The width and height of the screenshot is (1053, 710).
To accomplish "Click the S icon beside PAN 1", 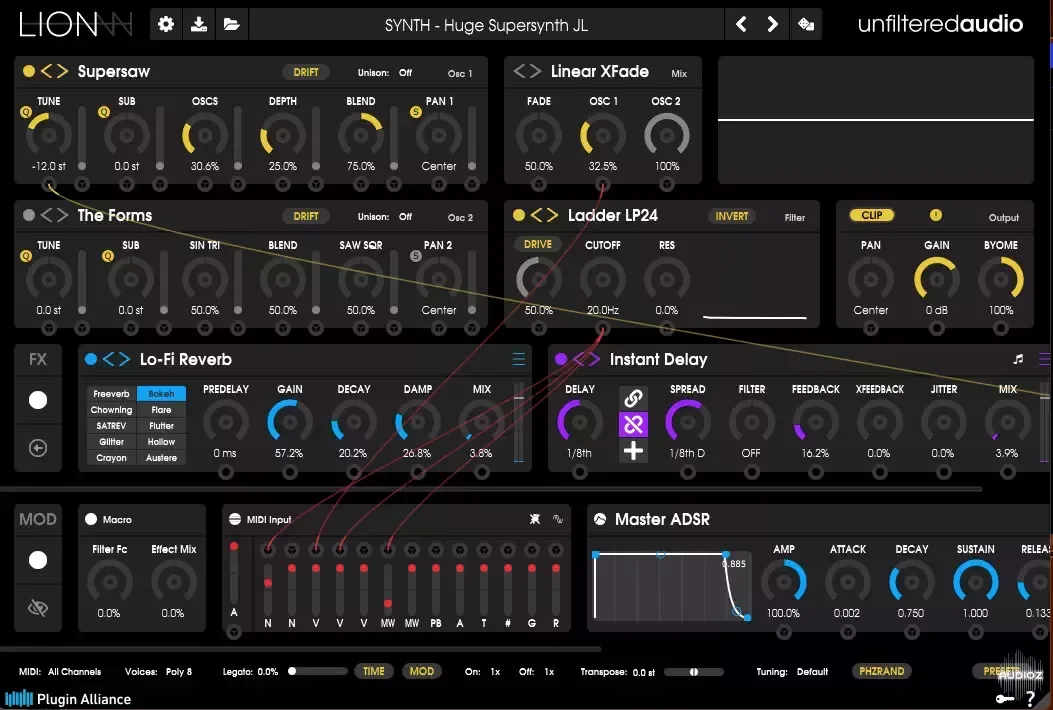I will (416, 112).
